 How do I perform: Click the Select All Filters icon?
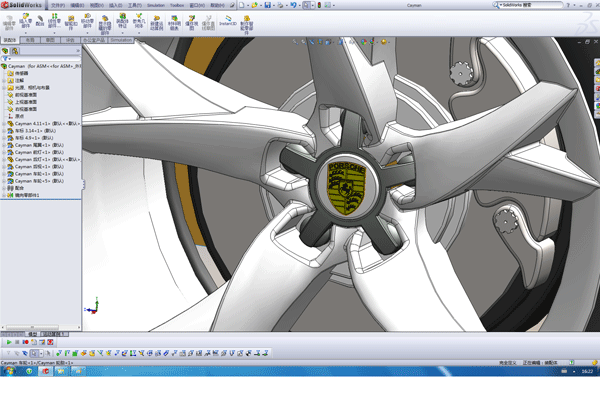[x=25, y=353]
